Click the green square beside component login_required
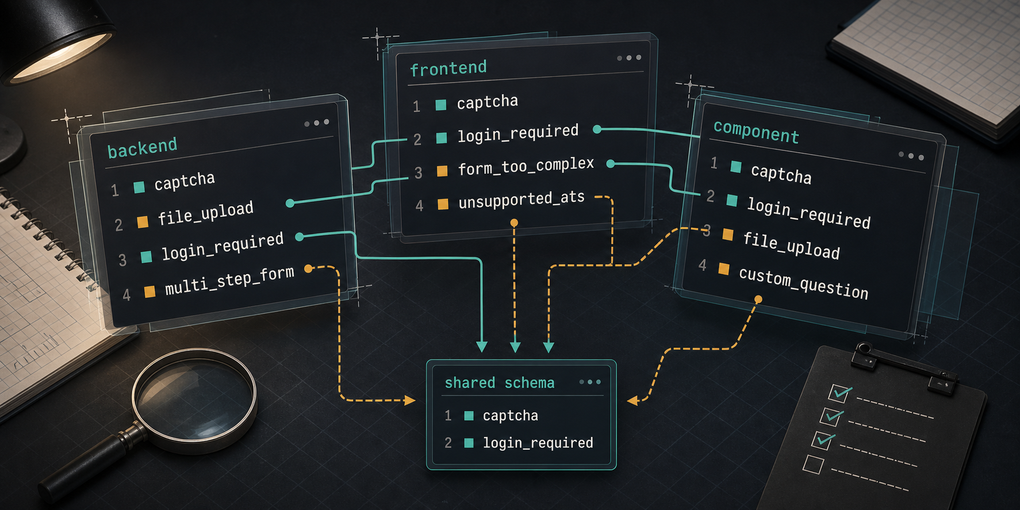Viewport: 1020px width, 510px height. coord(731,200)
